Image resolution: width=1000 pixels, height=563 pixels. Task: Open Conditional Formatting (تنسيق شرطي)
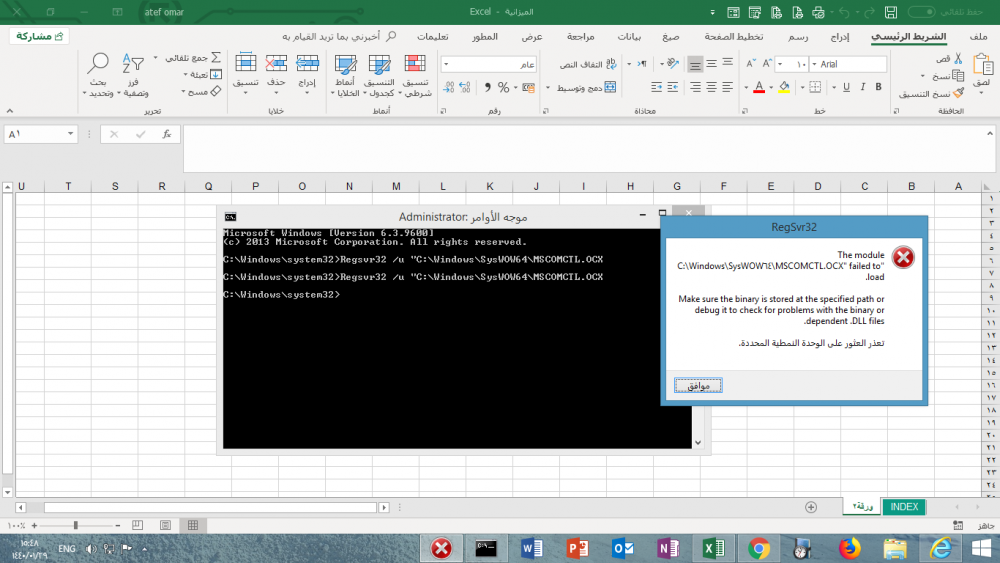[x=415, y=75]
